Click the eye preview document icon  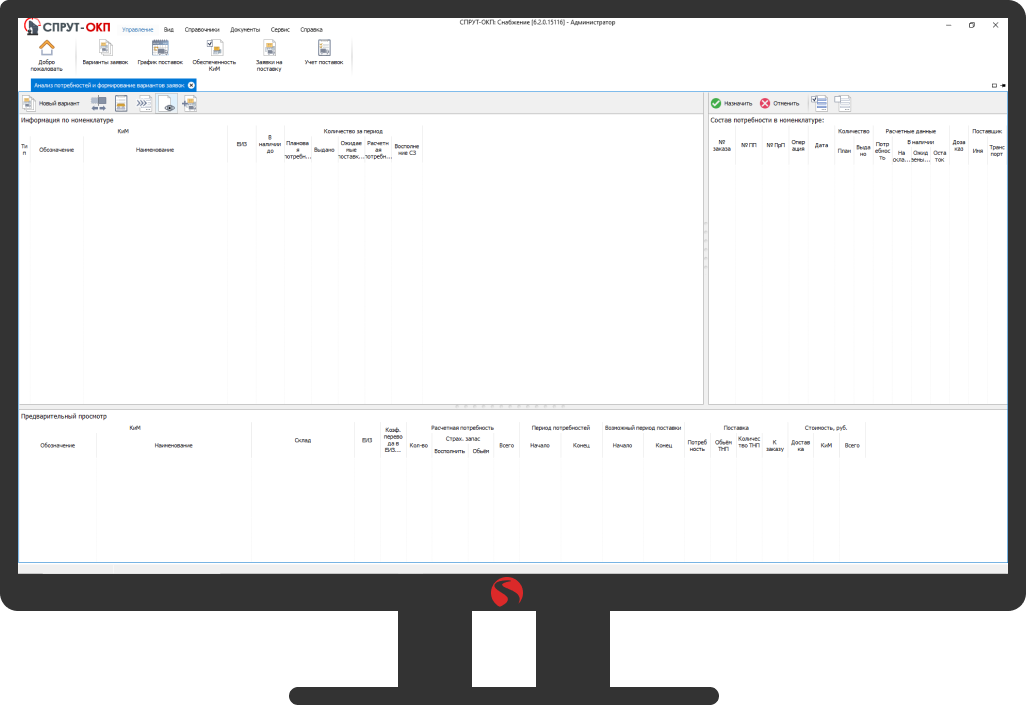click(x=167, y=103)
